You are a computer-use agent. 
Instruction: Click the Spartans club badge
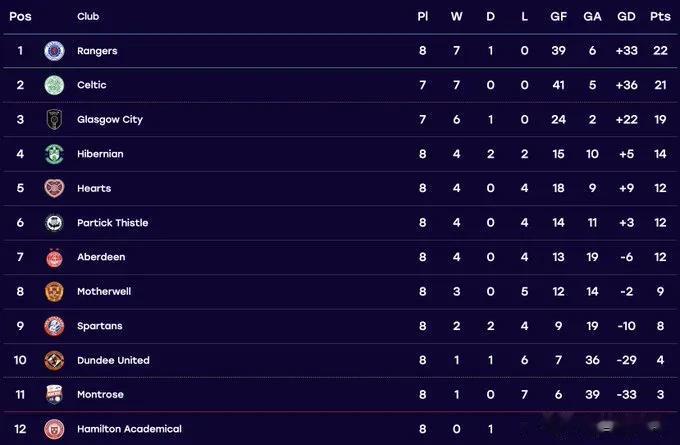54,326
